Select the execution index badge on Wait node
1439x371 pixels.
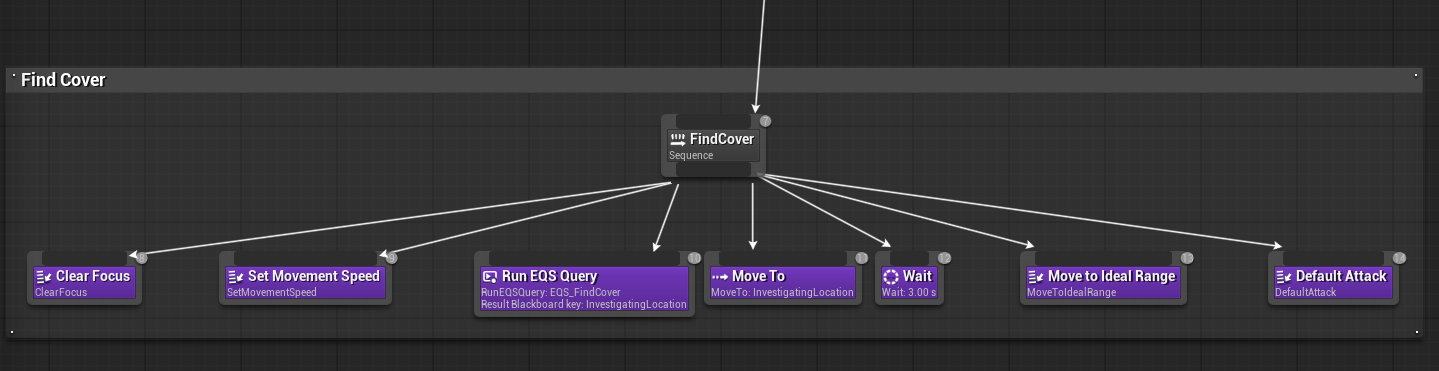[944, 258]
